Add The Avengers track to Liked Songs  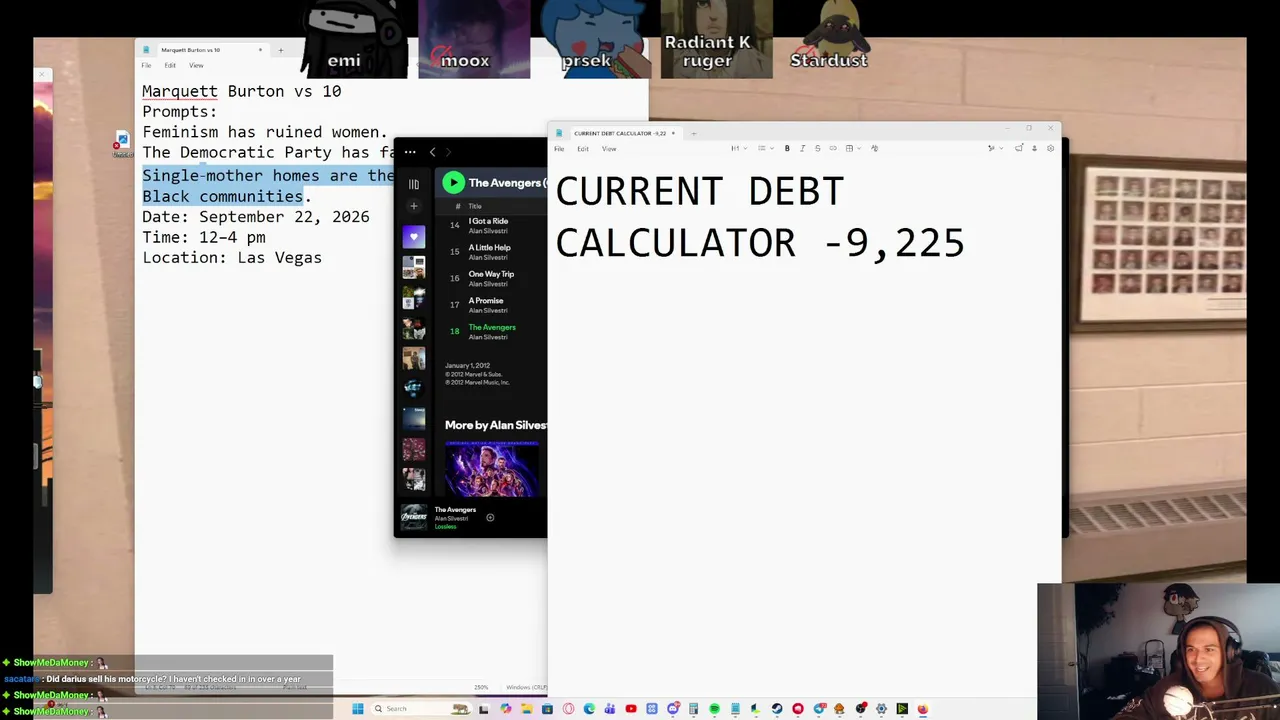coord(490,518)
